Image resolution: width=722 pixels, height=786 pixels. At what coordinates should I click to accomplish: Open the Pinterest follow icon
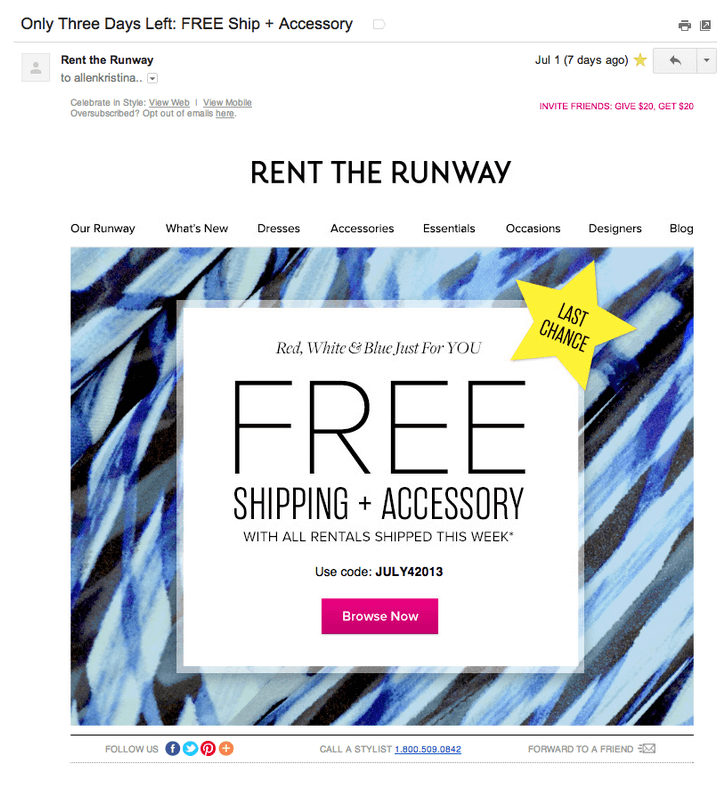pos(208,748)
